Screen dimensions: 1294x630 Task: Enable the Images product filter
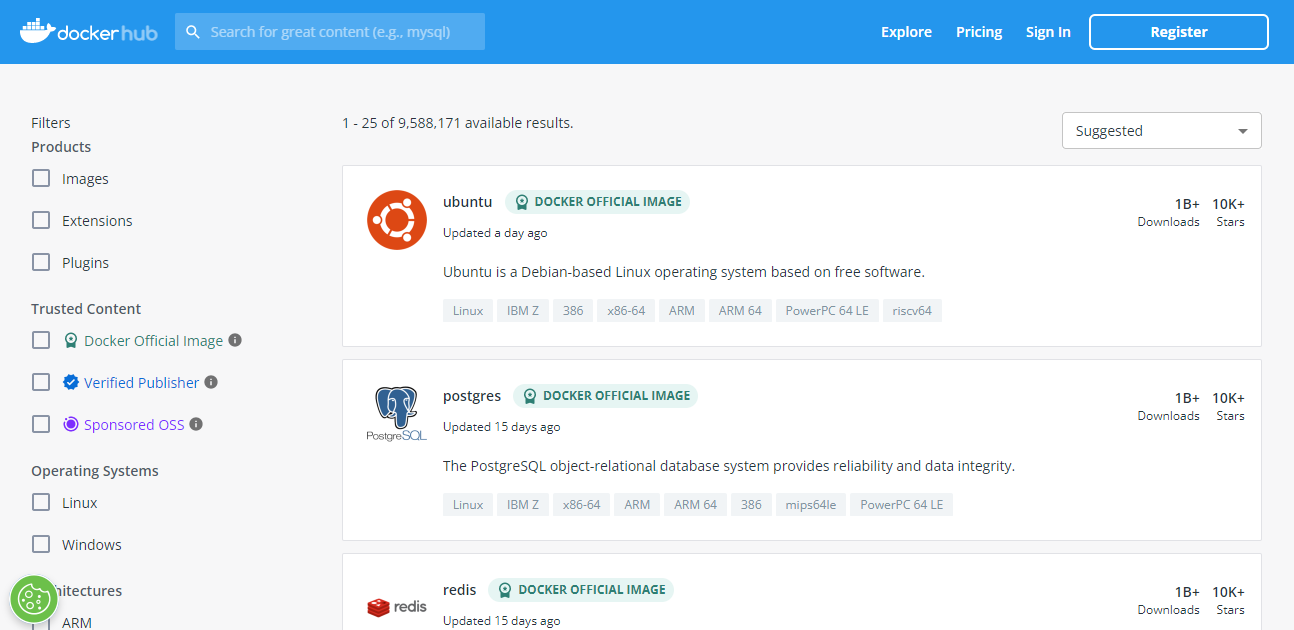click(x=40, y=178)
